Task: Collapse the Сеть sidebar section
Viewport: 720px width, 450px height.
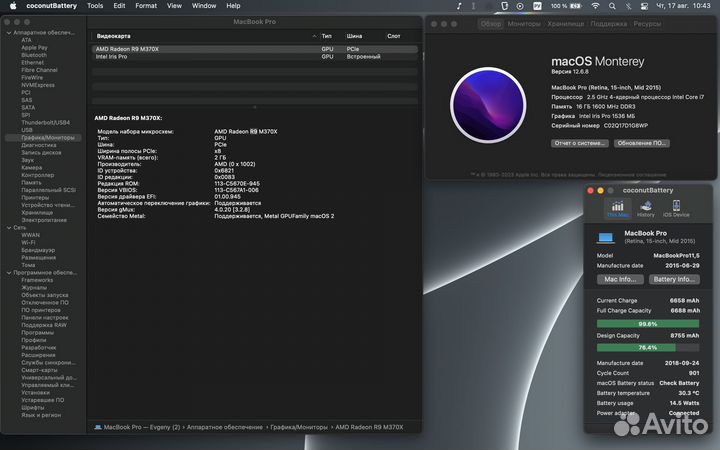Action: [x=9, y=227]
